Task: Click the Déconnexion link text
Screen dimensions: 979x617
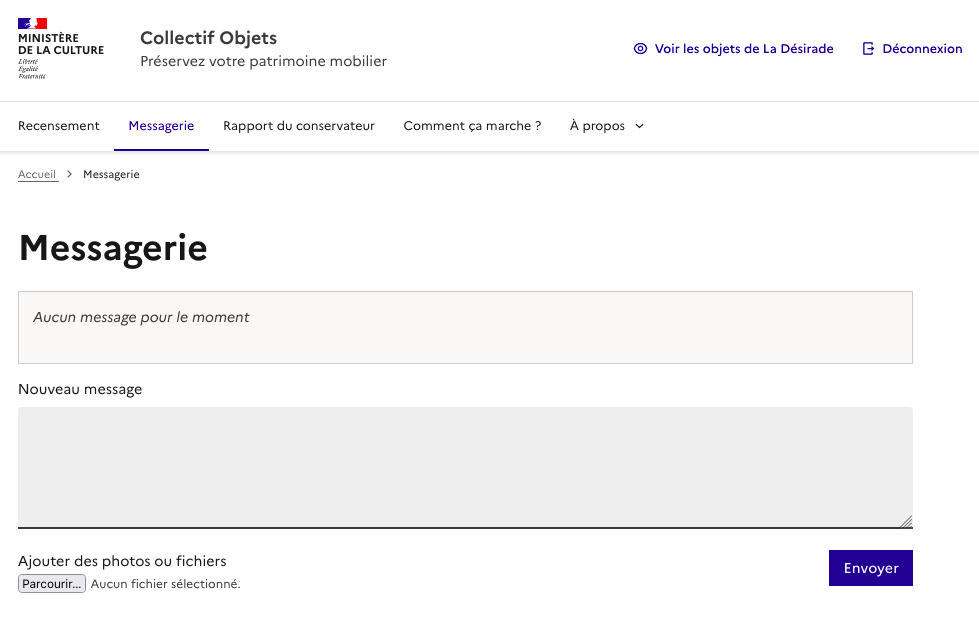Action: coord(922,49)
